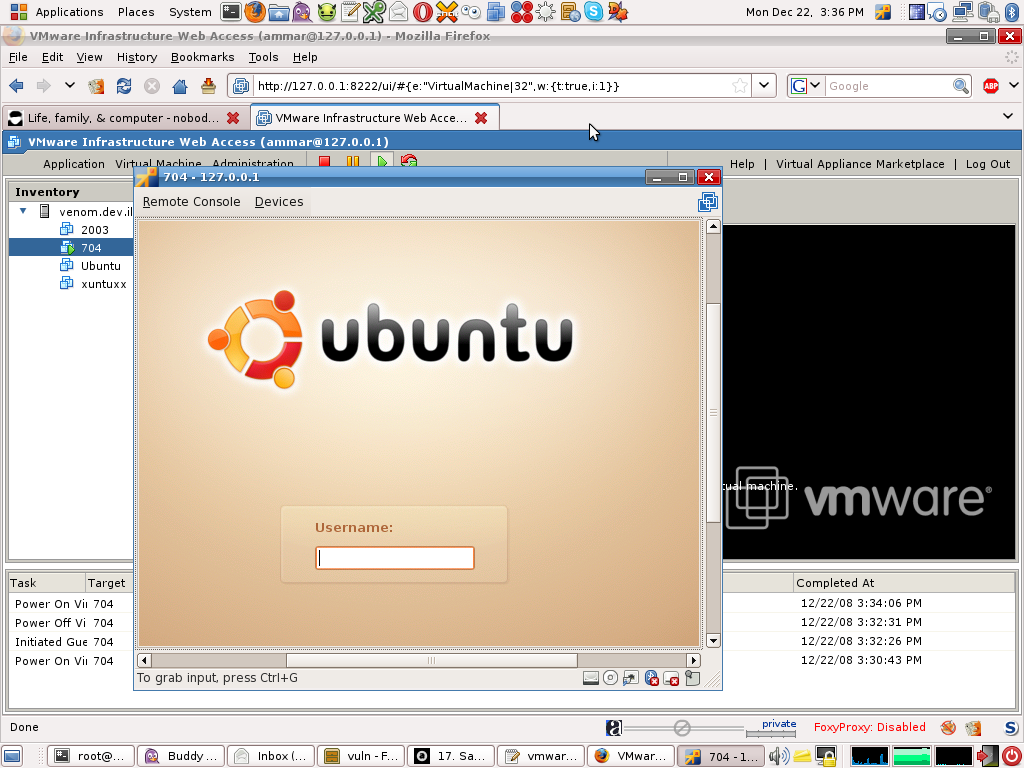
Task: Select the xuntuxx virtual machine in Inventory
Action: pos(103,284)
